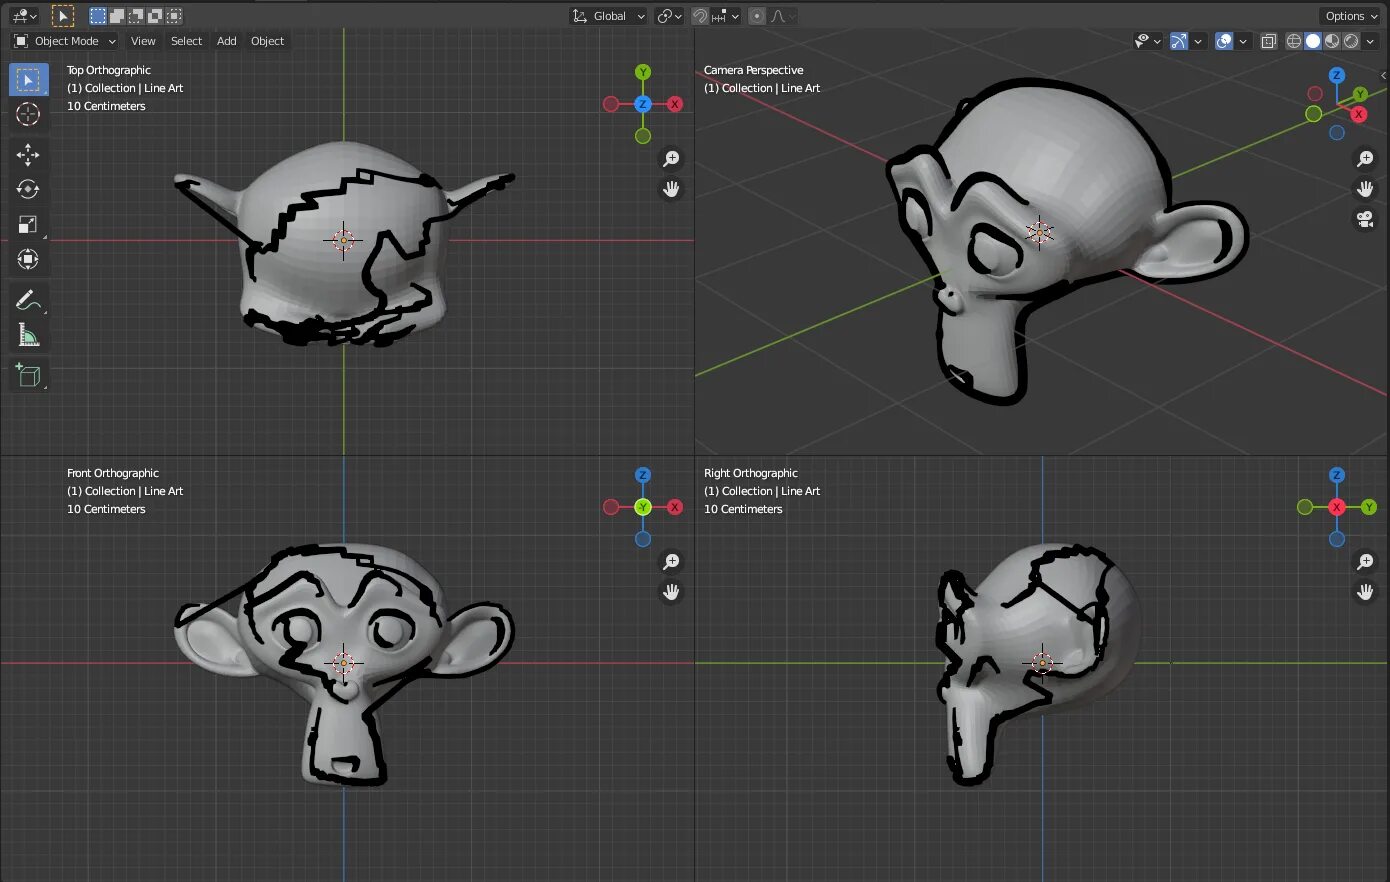Open the Object menu

point(267,41)
